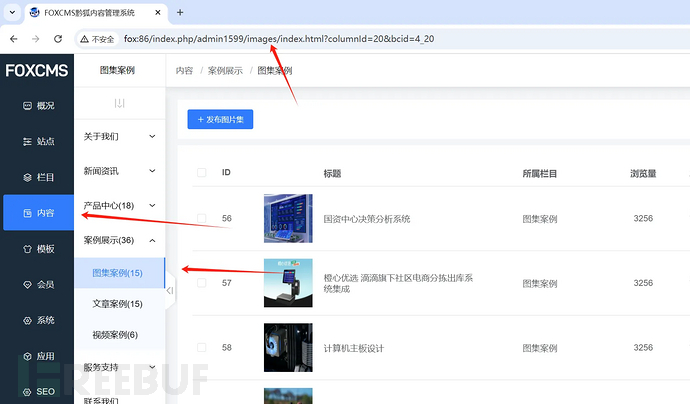Click the title 橙心优选 滴滴旗下社区电商分拣出库系统集成
This screenshot has height=404, width=690.
(x=398, y=283)
